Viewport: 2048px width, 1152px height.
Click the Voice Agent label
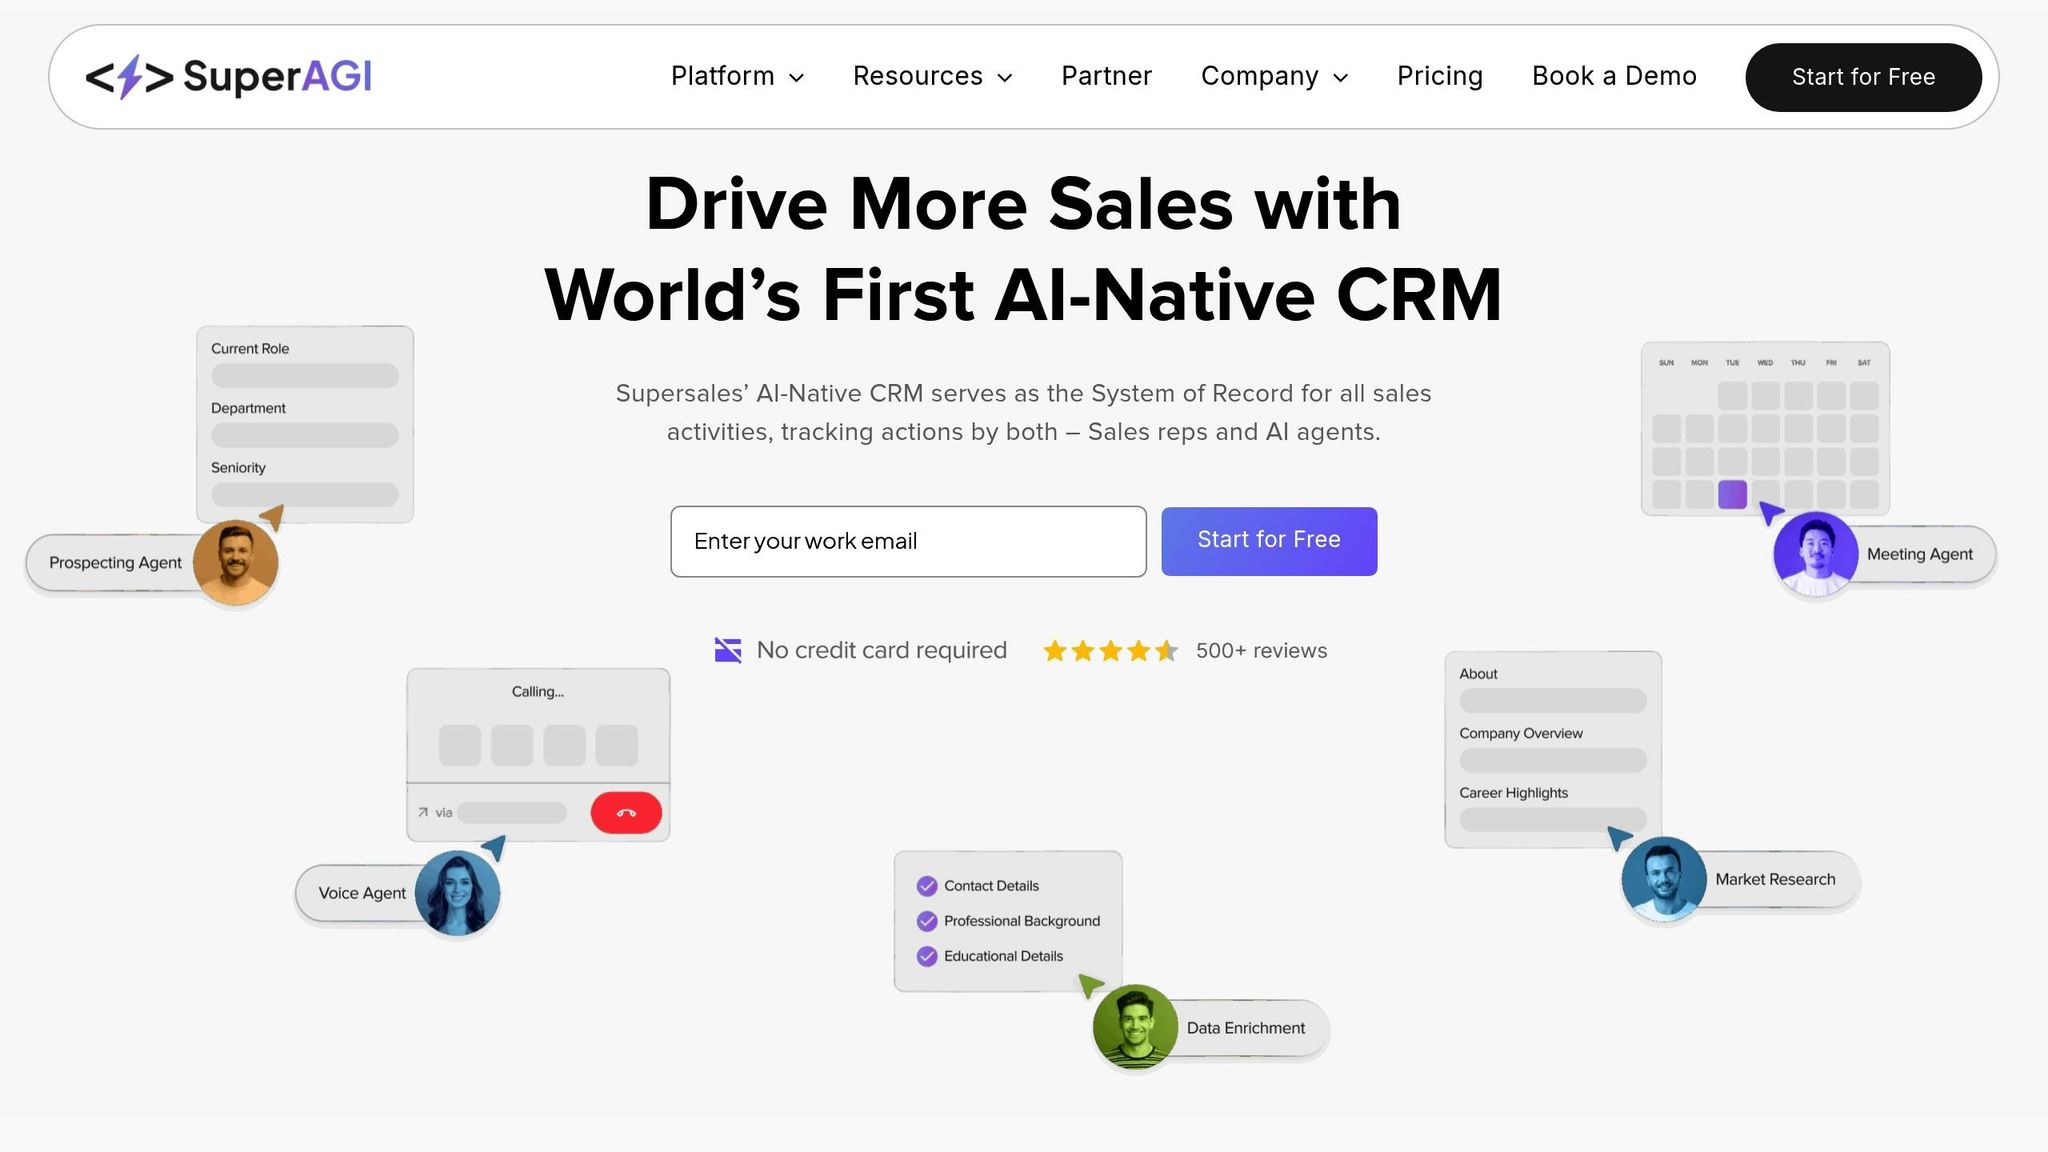coord(362,893)
